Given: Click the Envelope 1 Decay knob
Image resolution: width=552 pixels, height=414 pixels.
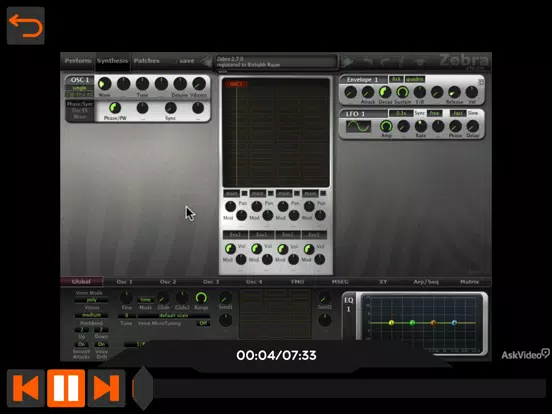Looking at the screenshot, I should pos(385,92).
